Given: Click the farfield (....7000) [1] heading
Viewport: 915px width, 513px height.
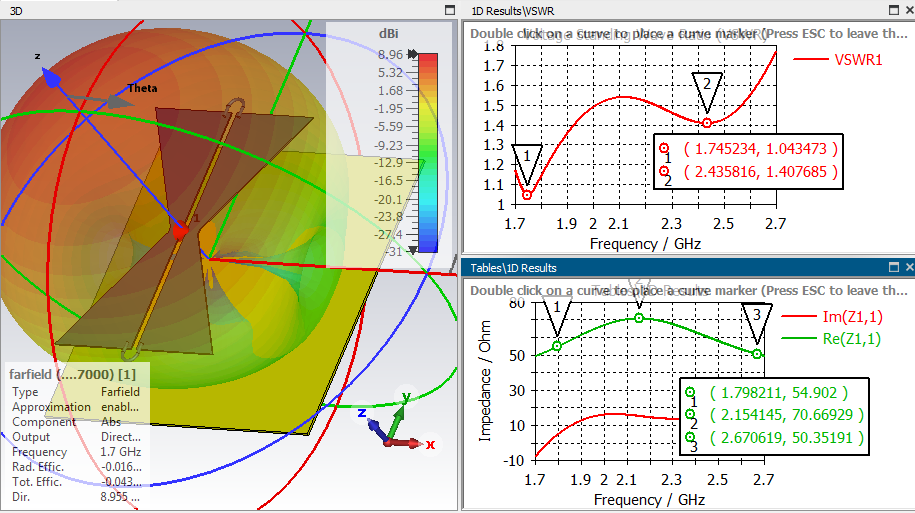Looking at the screenshot, I should 72,374.
